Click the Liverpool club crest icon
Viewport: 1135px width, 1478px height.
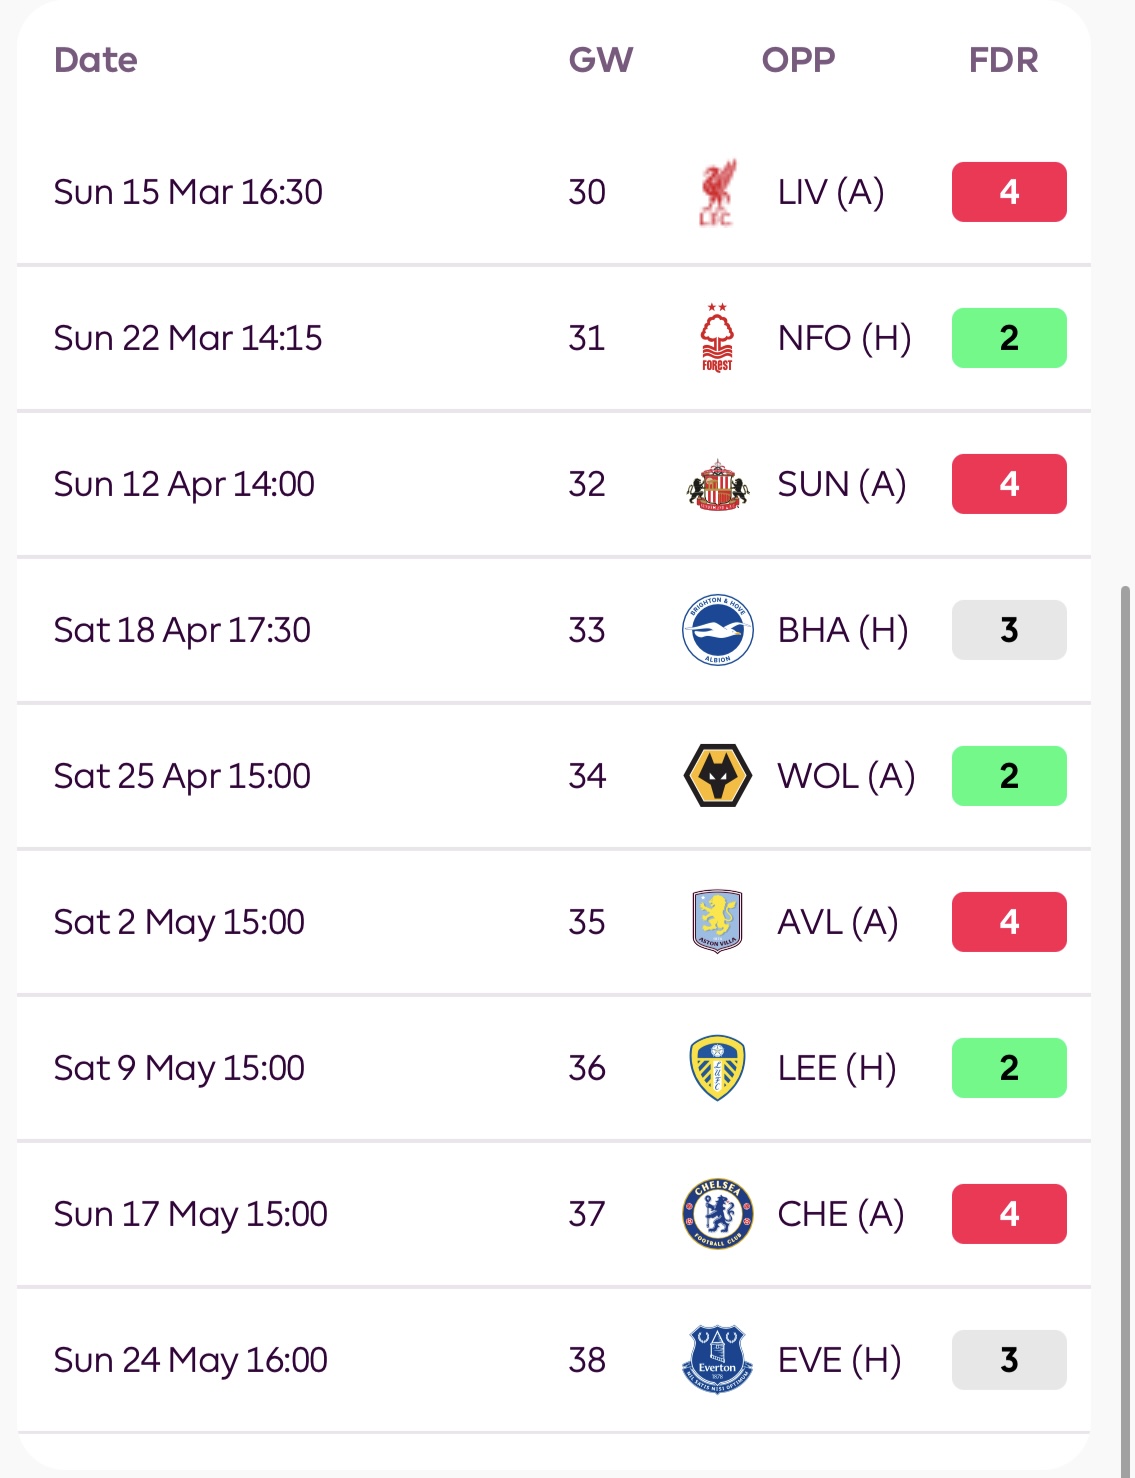pyautogui.click(x=717, y=192)
